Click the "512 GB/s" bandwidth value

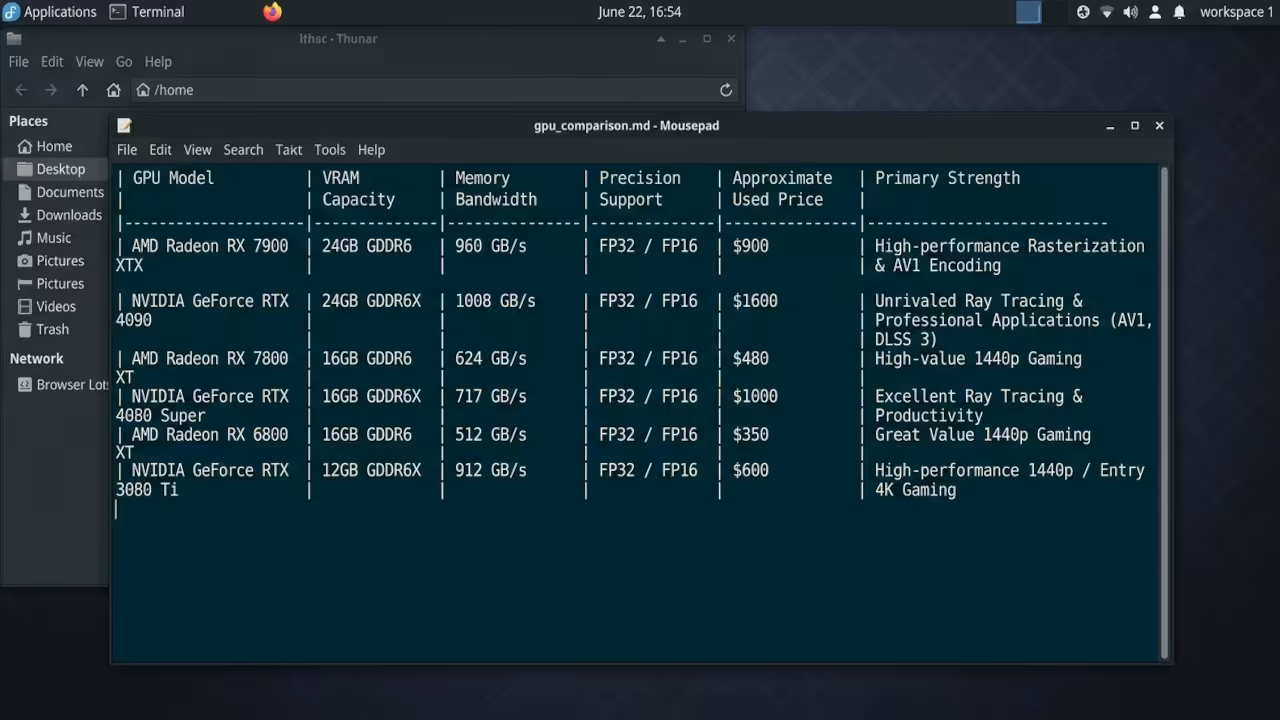click(x=490, y=435)
